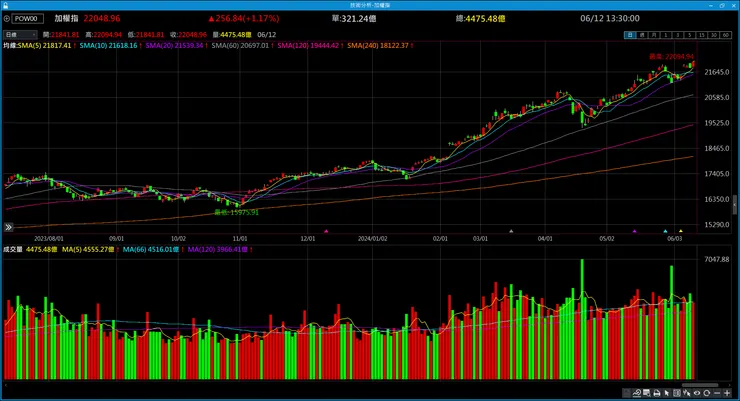The height and width of the screenshot is (401, 740).
Task: Click the lock icon in the title bar
Action: (x=5, y=5)
